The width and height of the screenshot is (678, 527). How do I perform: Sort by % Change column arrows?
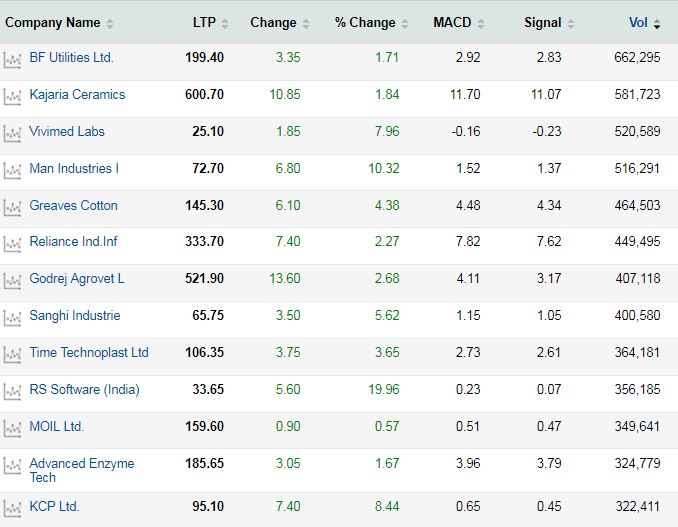tap(405, 24)
